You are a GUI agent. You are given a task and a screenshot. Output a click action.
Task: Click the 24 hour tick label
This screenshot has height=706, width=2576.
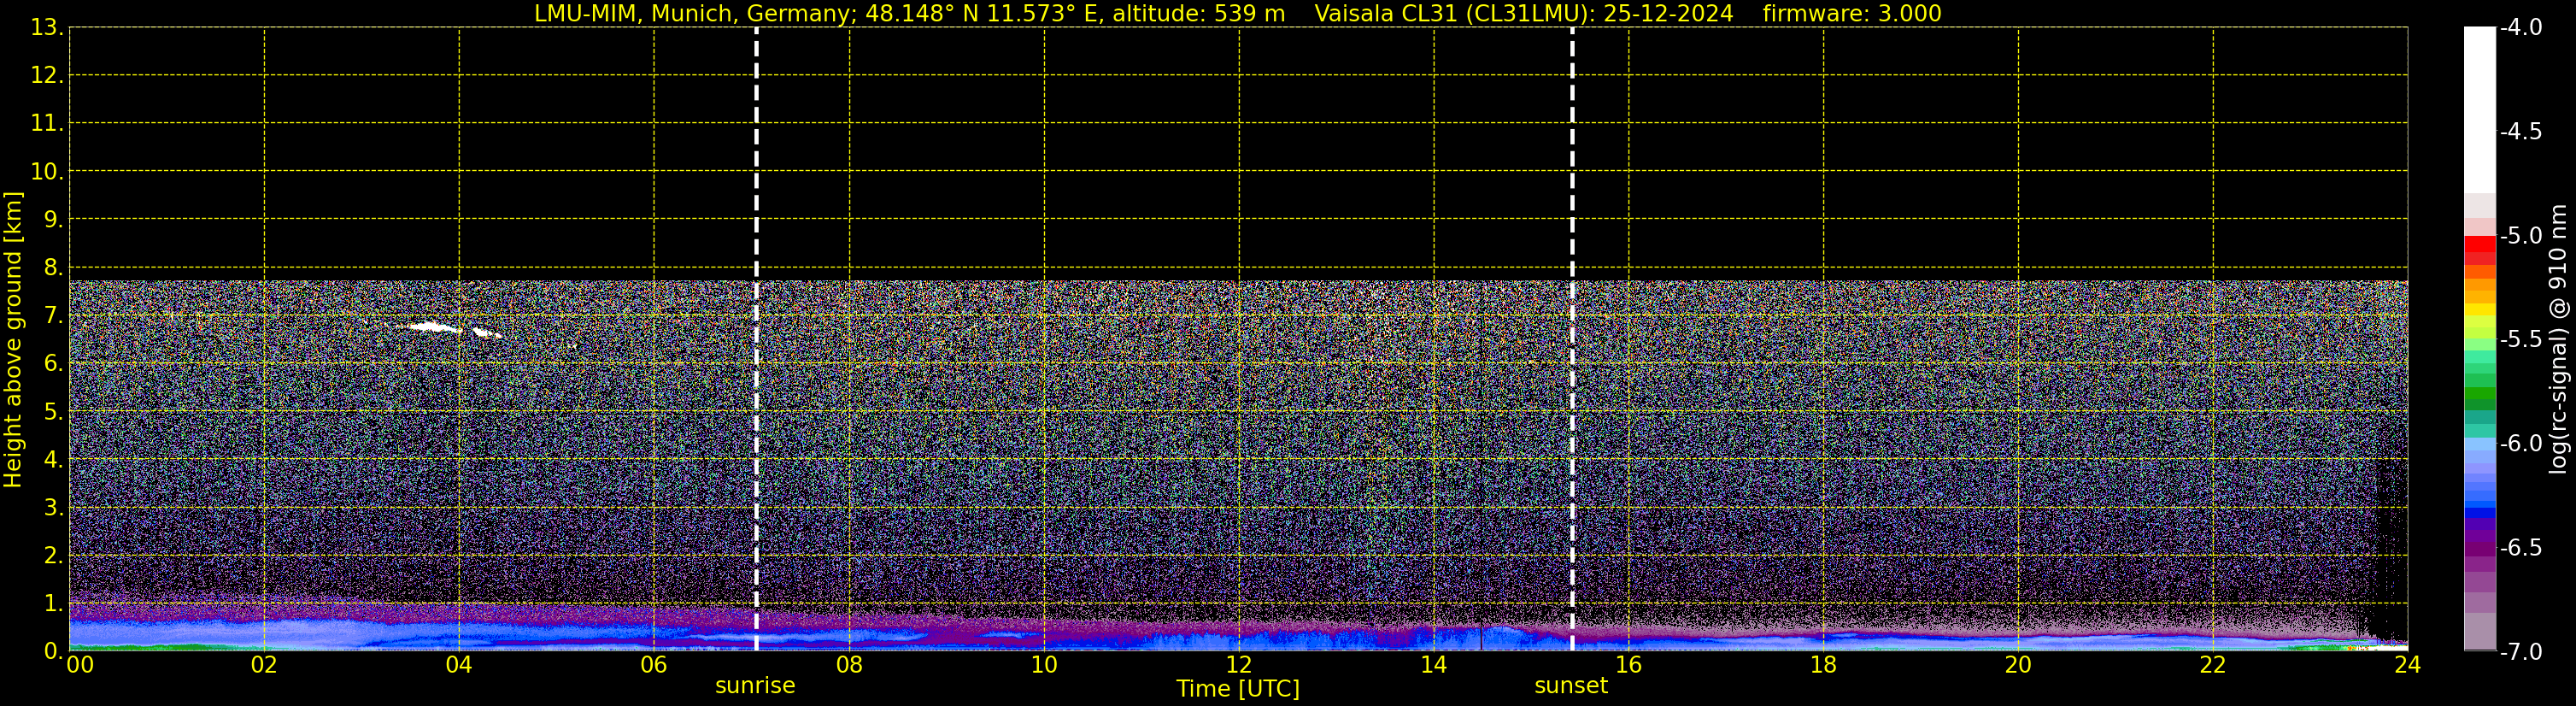pyautogui.click(x=2408, y=665)
